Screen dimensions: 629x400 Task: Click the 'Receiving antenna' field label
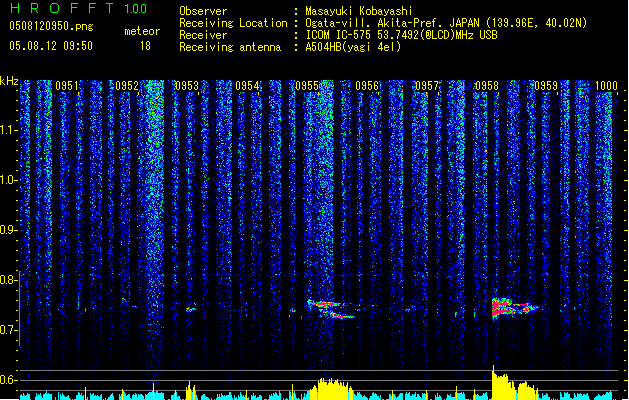230,47
